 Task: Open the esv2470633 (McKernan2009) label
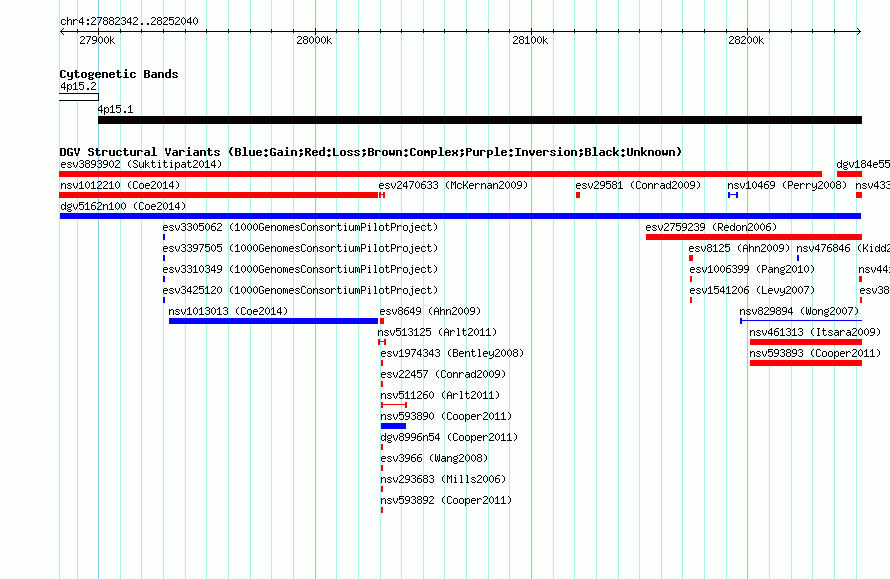pyautogui.click(x=454, y=185)
